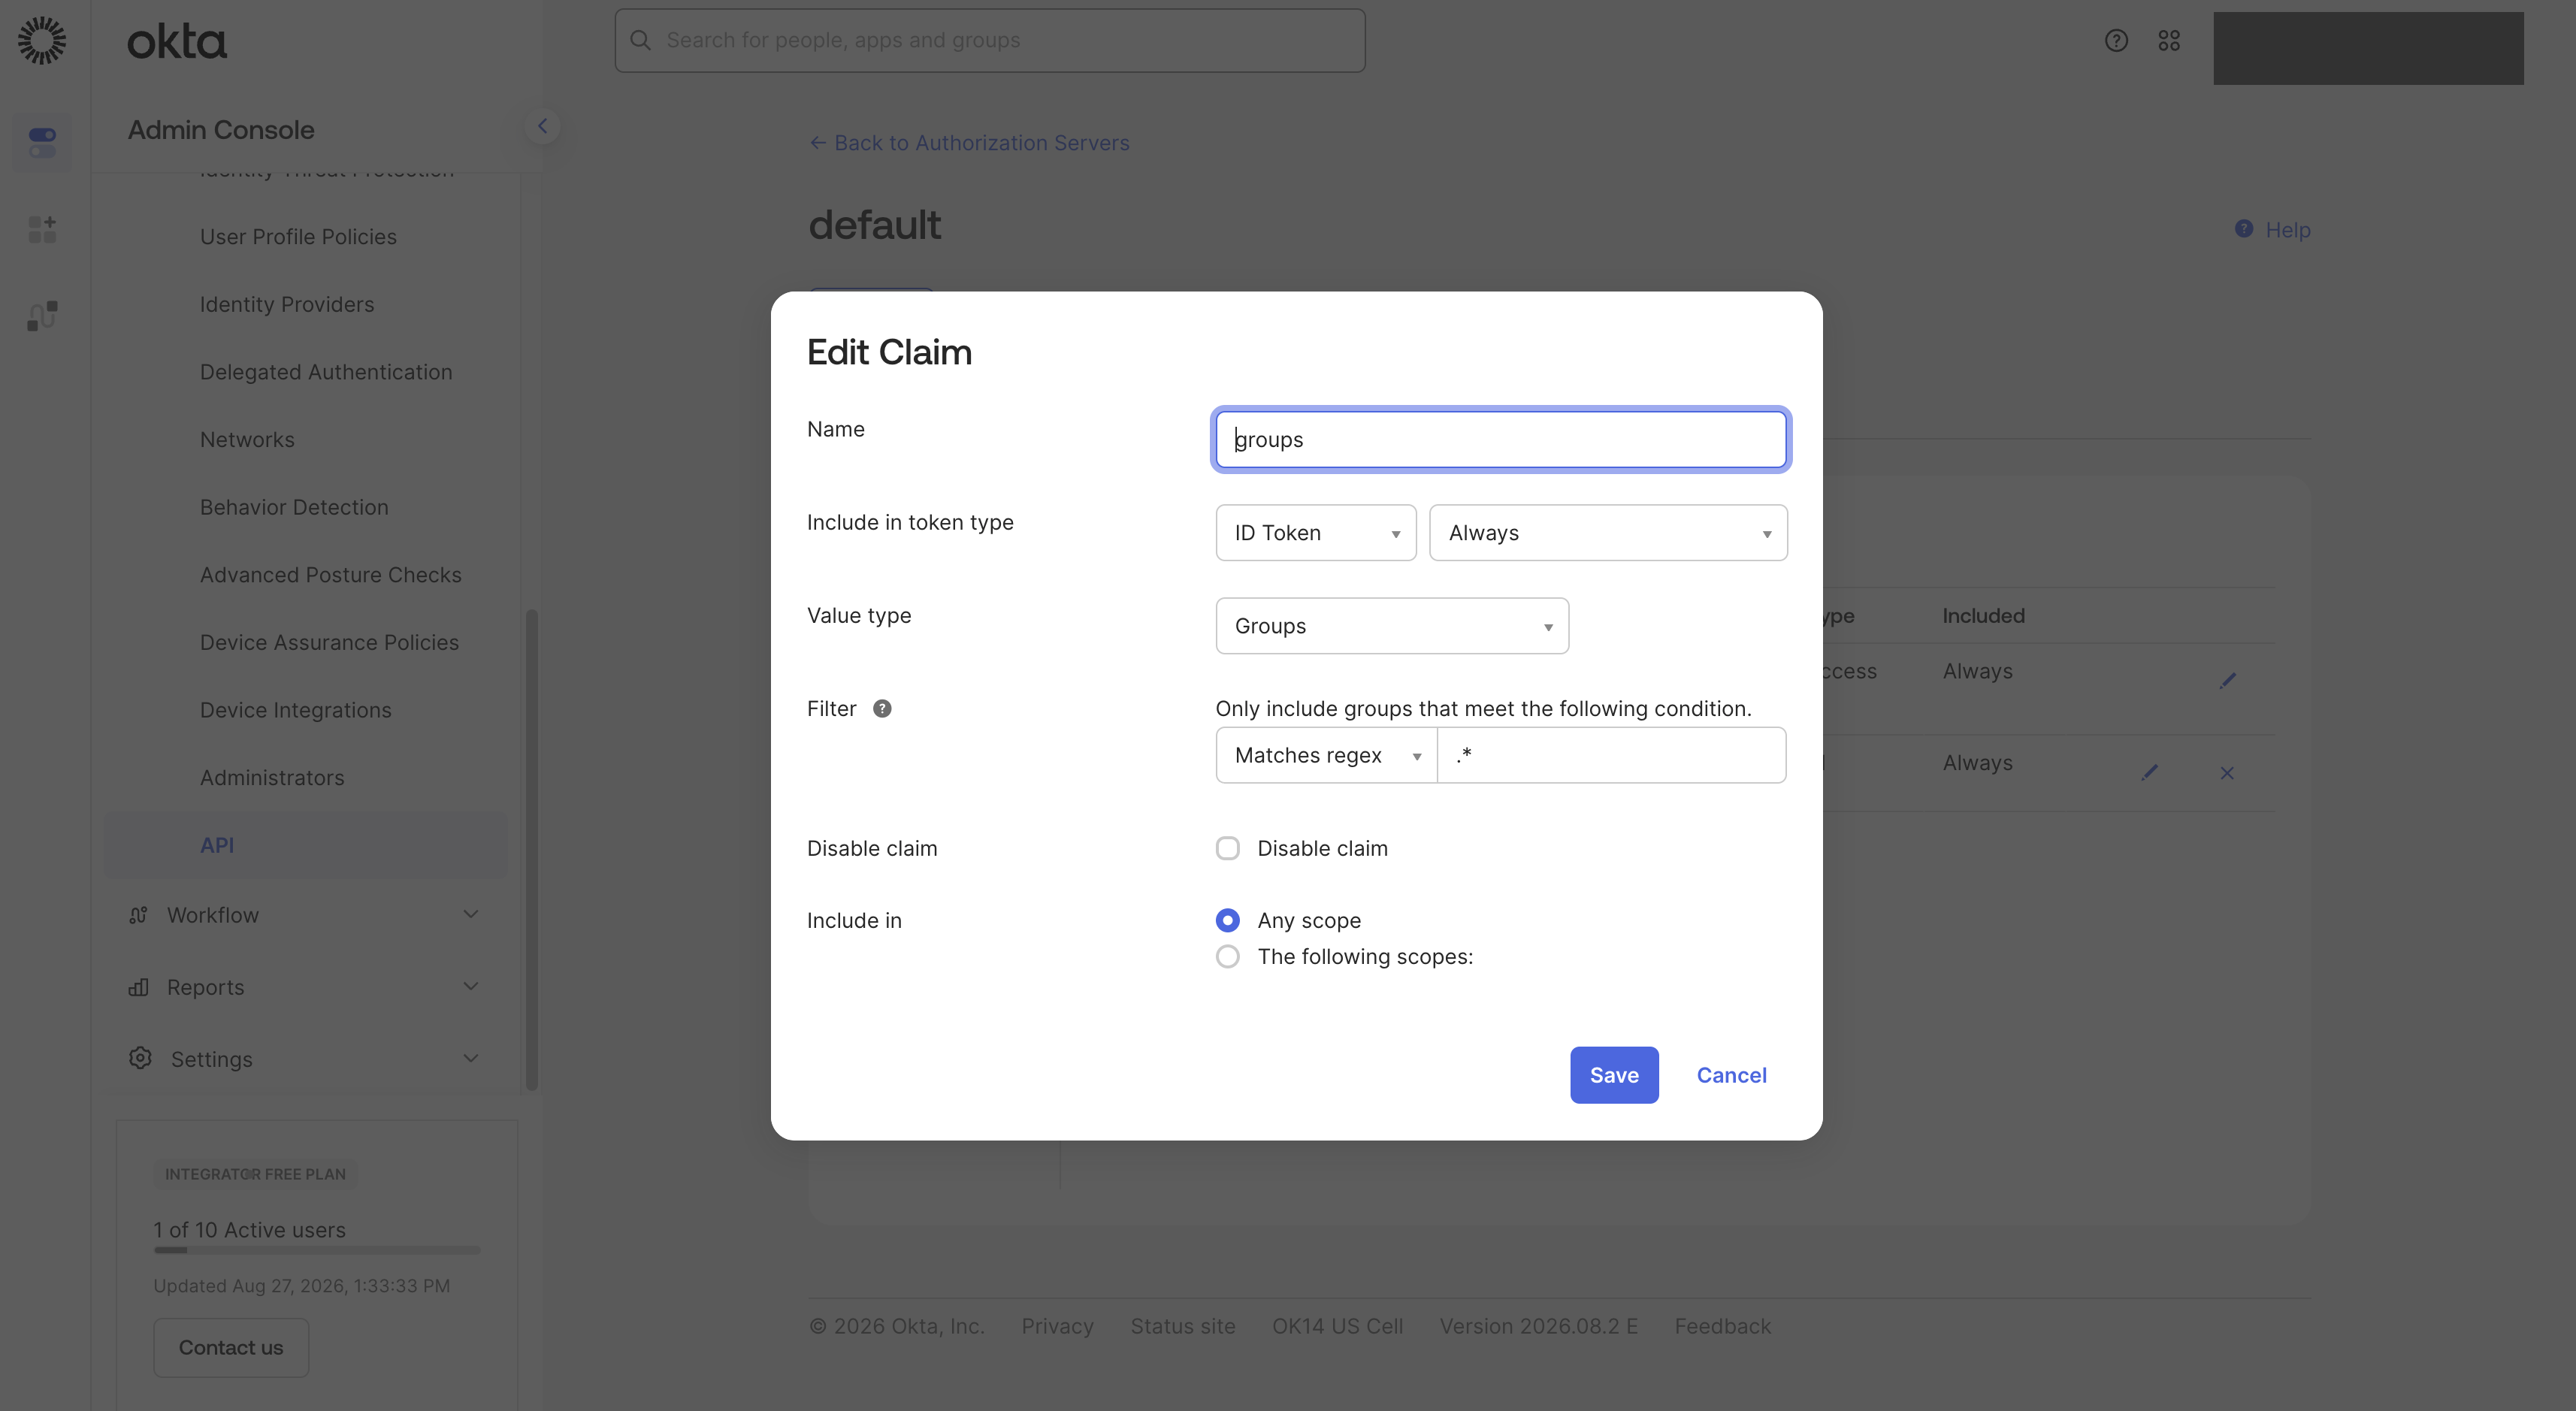Click the people, apps and groups search box
This screenshot has width=2576, height=1411.
pos(990,40)
